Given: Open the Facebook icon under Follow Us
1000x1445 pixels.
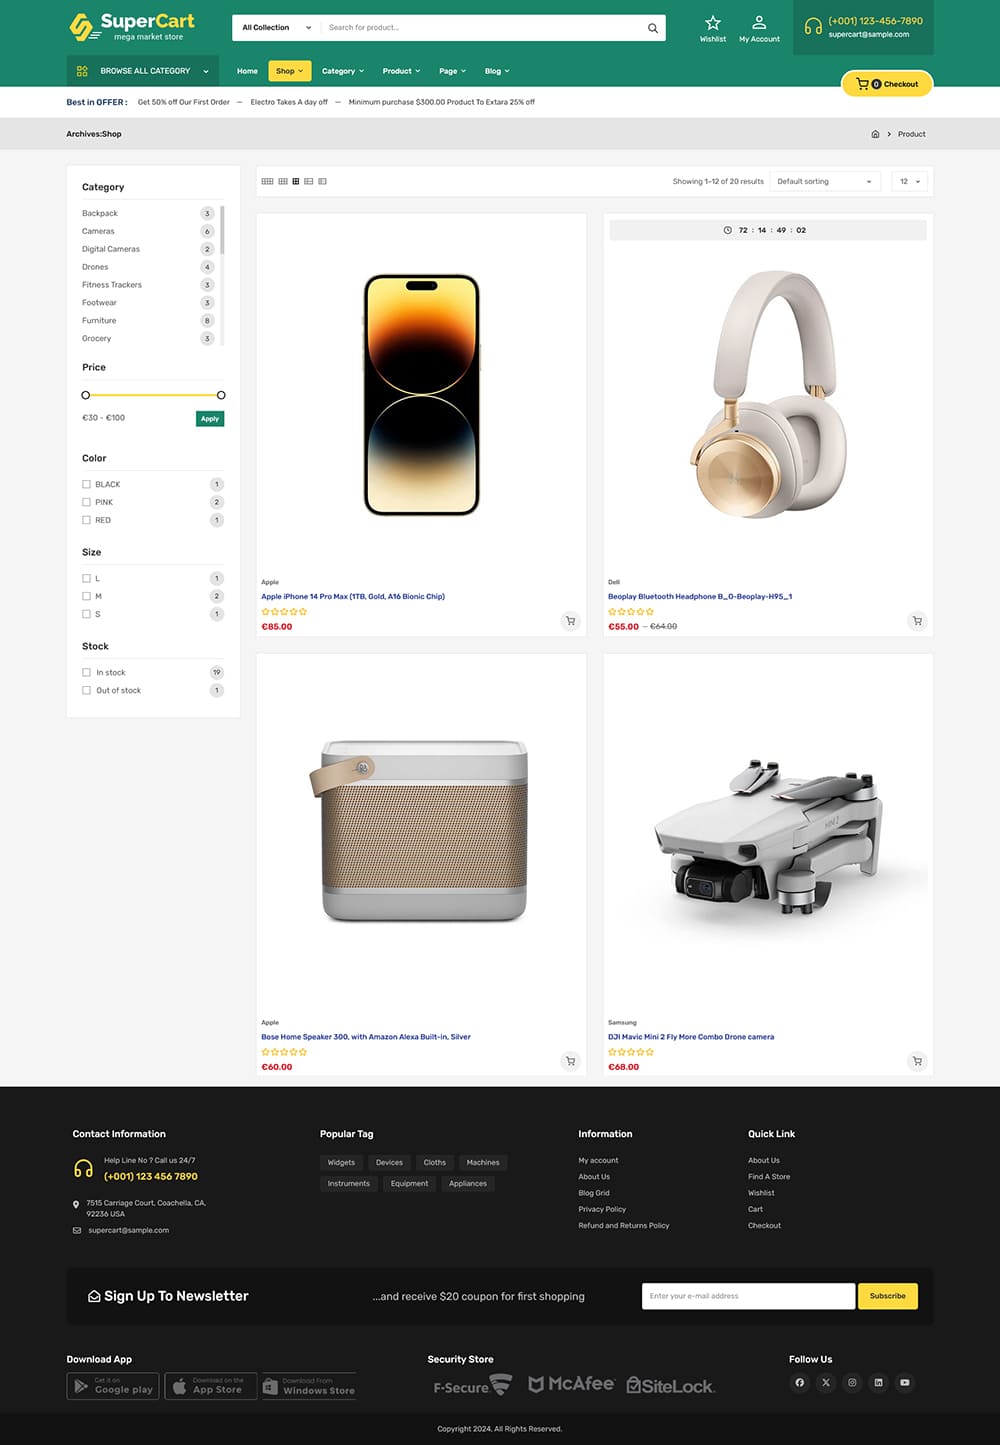Looking at the screenshot, I should point(799,1383).
